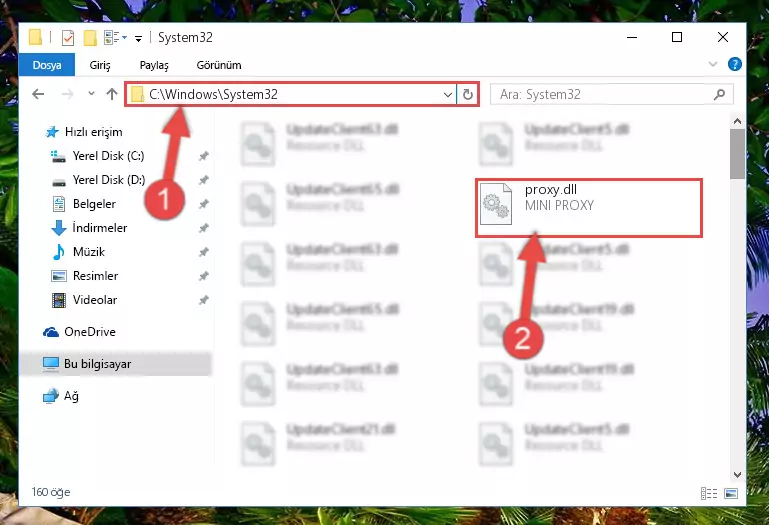Viewport: 769px width, 525px height.
Task: Minimize the System32 window
Action: pyautogui.click(x=632, y=37)
